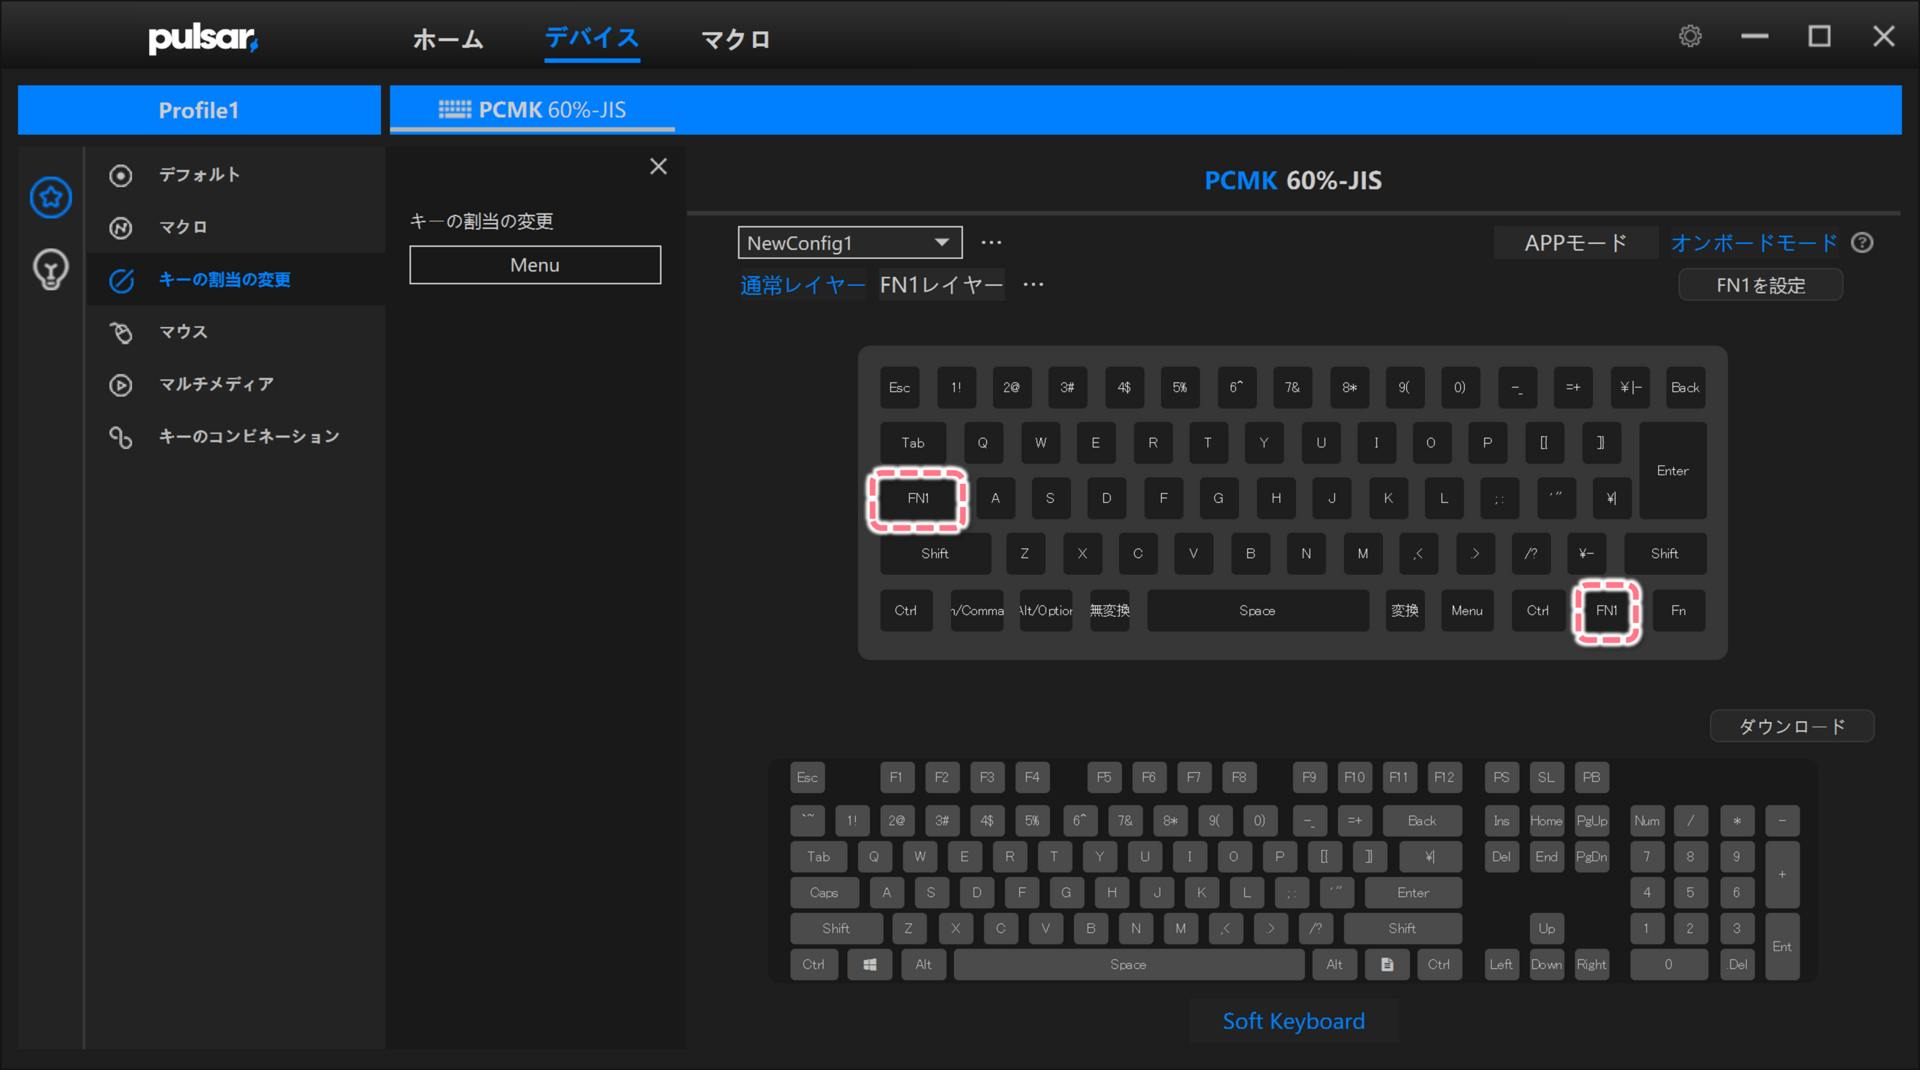The height and width of the screenshot is (1070, 1920).
Task: Switch to APPモード
Action: pos(1575,243)
